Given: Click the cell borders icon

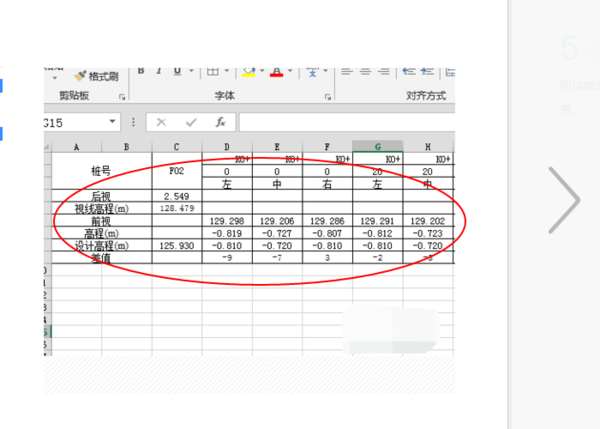Looking at the screenshot, I should pos(213,72).
